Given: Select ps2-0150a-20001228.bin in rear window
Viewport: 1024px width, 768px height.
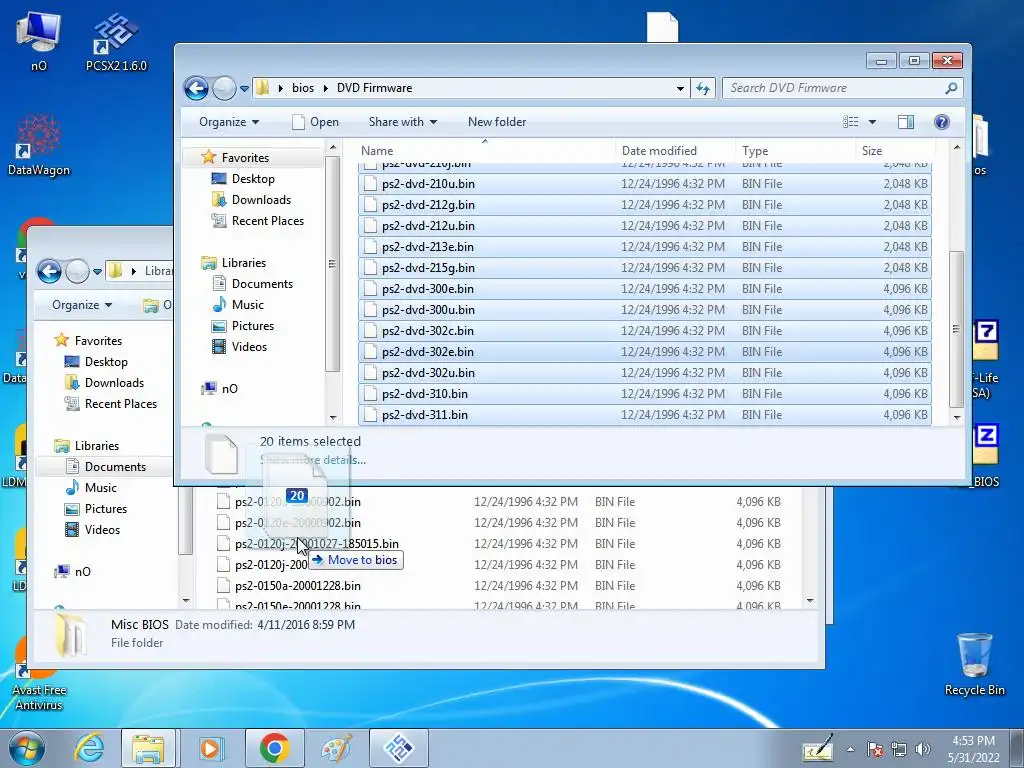Looking at the screenshot, I should (x=500, y=586).
